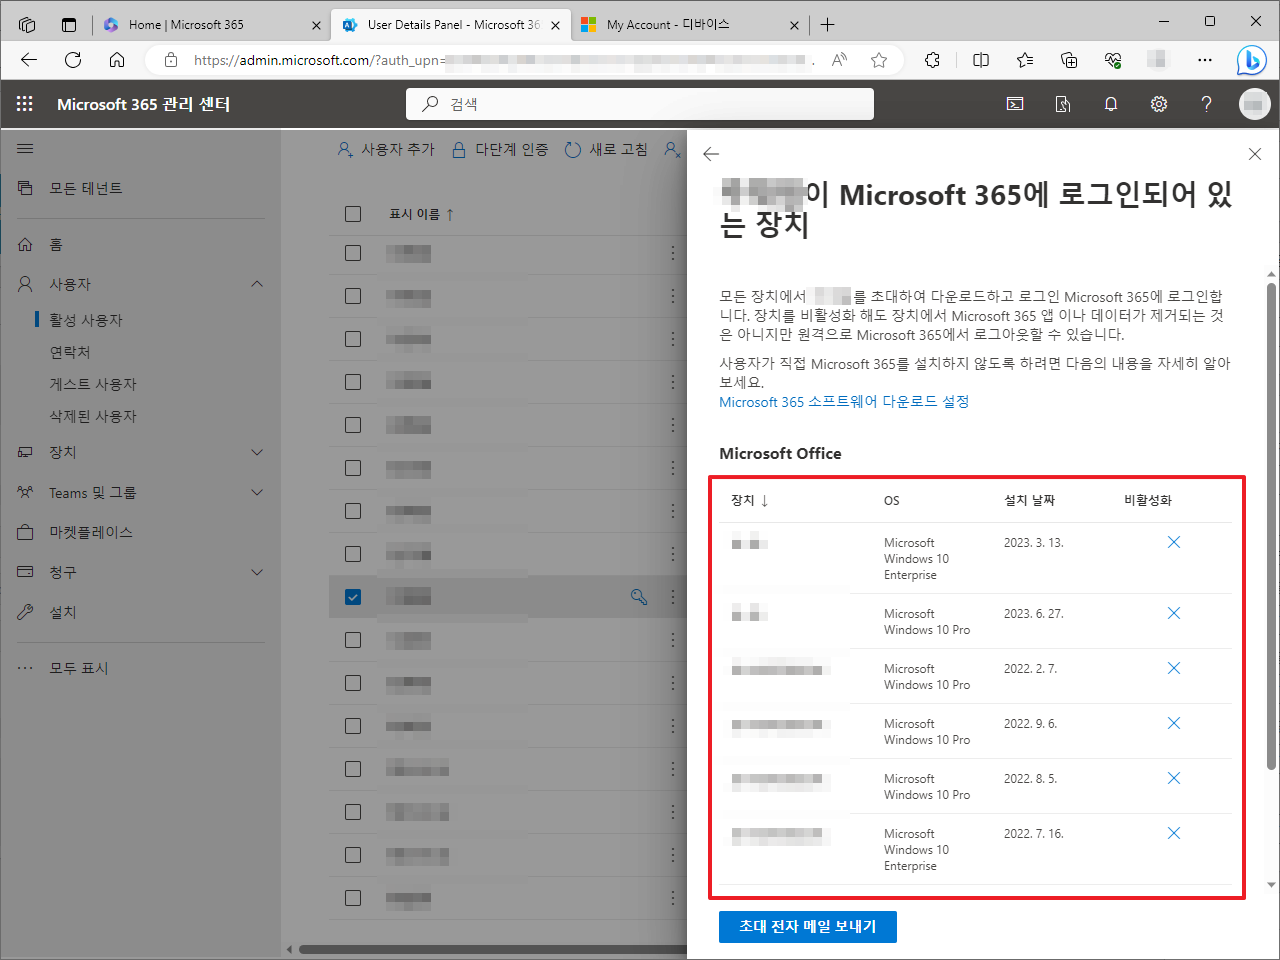Deactivate device installed 2022. 8. 5.

pyautogui.click(x=1174, y=778)
